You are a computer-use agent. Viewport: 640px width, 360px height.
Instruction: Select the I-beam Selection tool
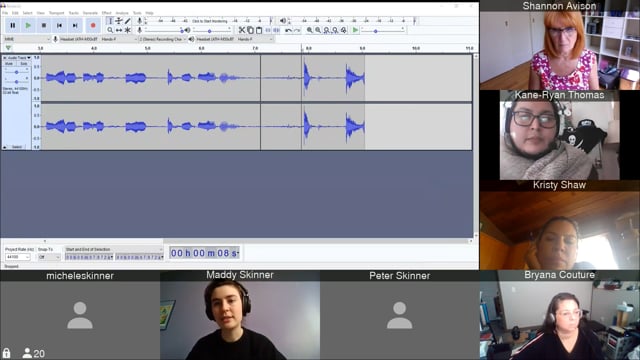(110, 21)
